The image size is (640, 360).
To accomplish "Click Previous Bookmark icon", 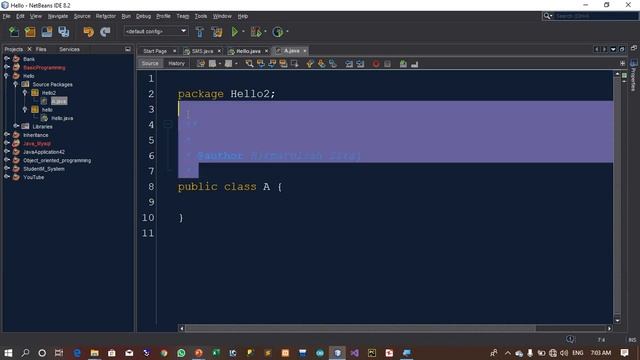I will pos(310,64).
